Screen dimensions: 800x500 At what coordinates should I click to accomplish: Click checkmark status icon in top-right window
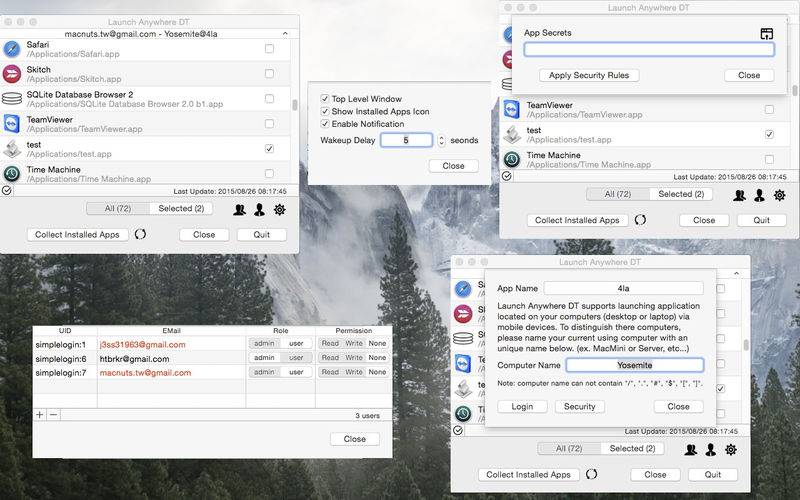tap(507, 176)
